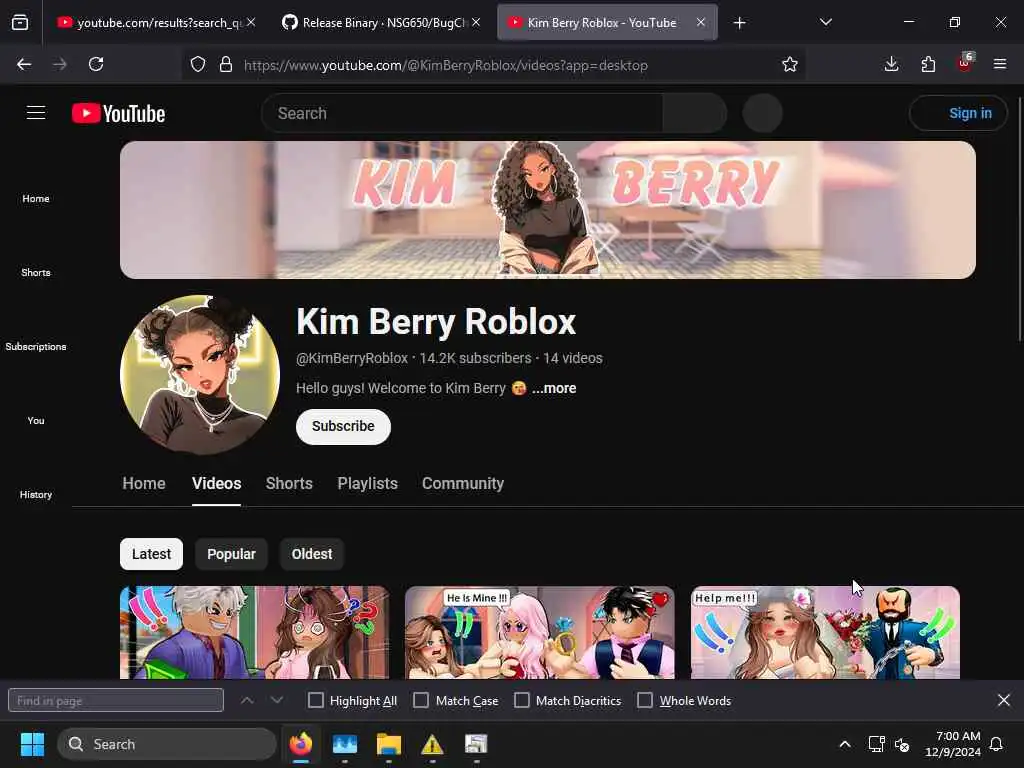Close the Release Binary GitHub tab
Screen dimensions: 1024x768
(x=476, y=22)
